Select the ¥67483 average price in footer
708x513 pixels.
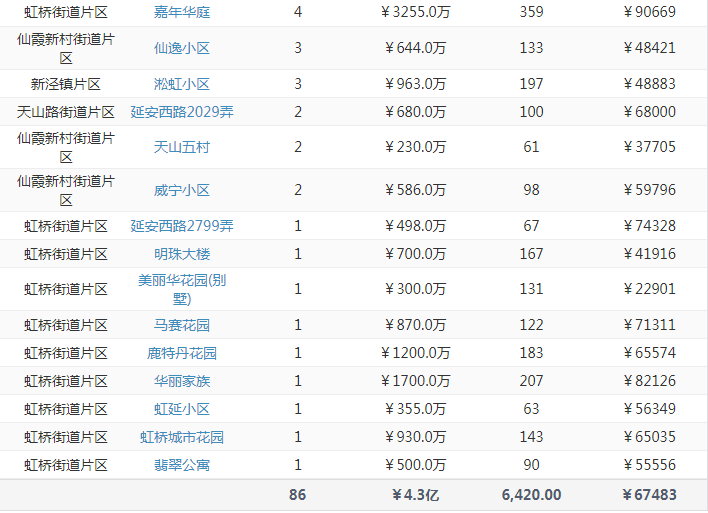click(649, 495)
